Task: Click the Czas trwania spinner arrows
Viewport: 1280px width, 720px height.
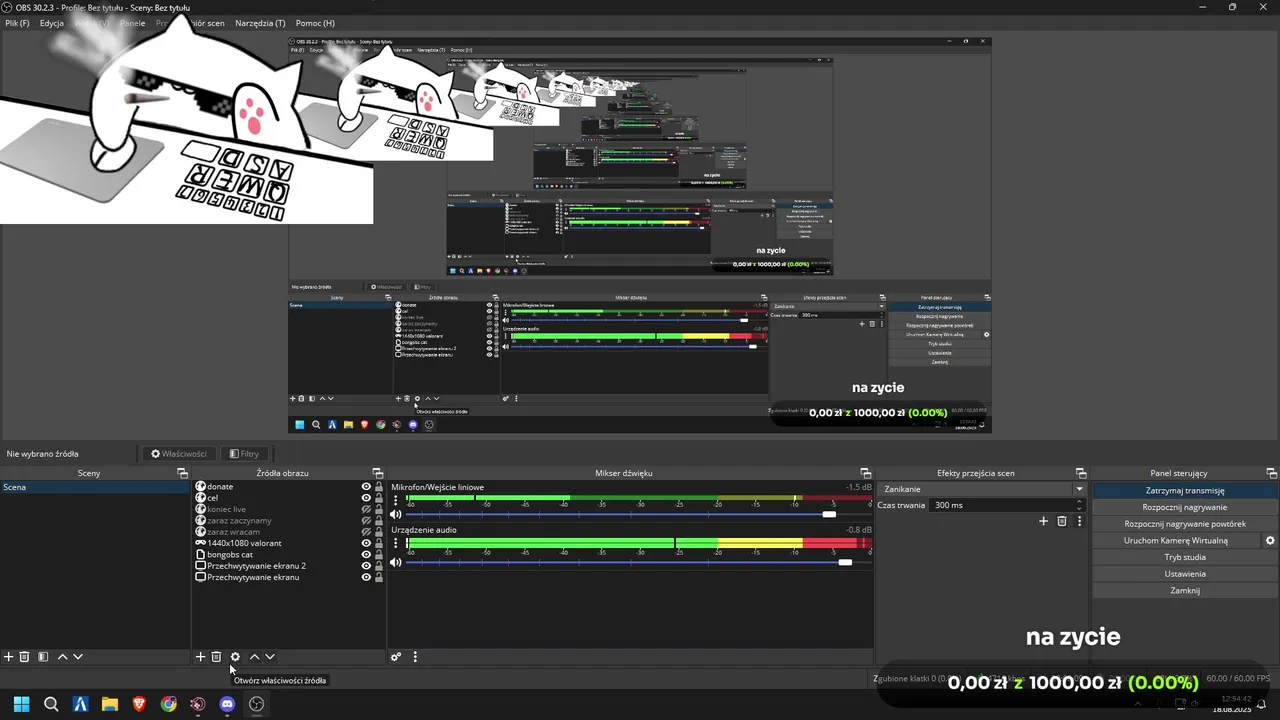Action: pyautogui.click(x=1080, y=505)
